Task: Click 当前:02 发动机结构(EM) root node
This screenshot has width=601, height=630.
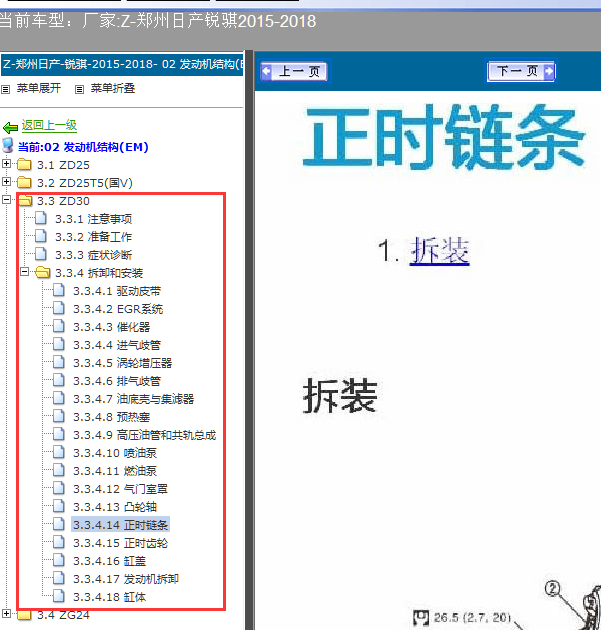Action: click(x=83, y=147)
